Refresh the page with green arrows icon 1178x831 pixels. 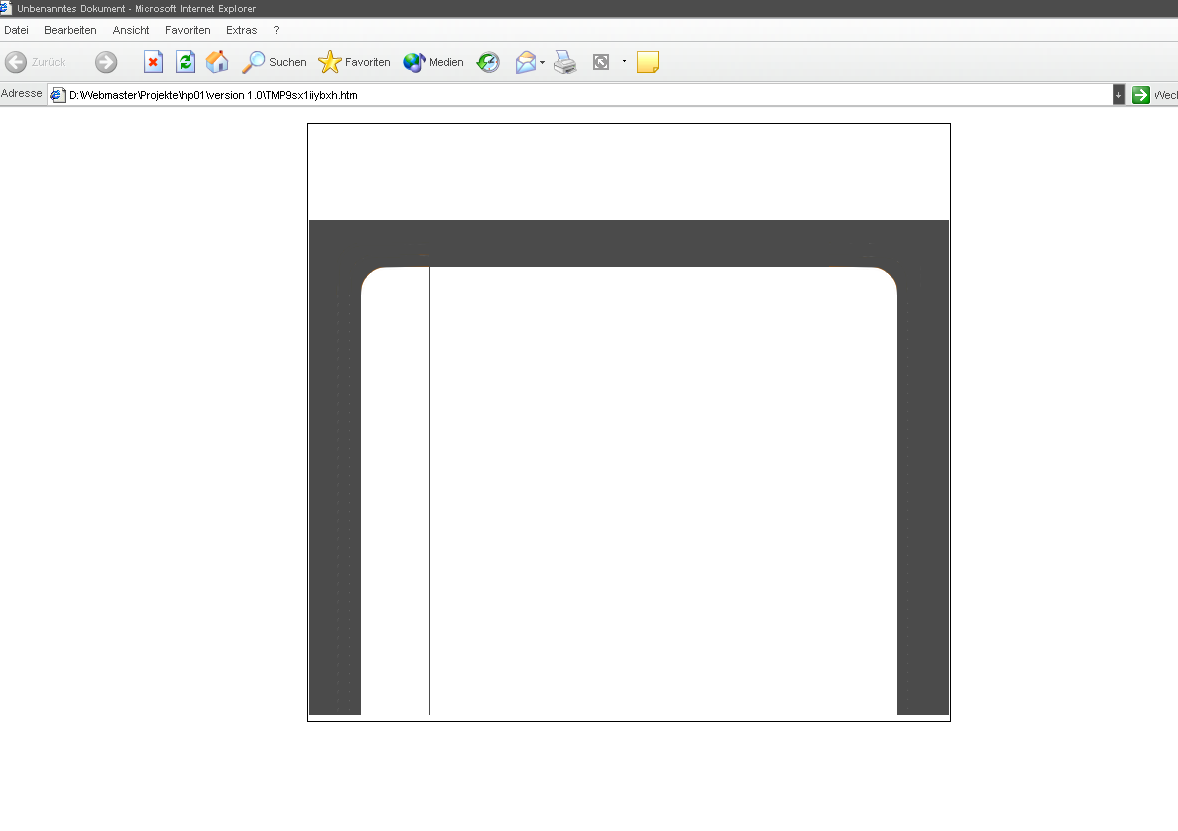(x=185, y=62)
